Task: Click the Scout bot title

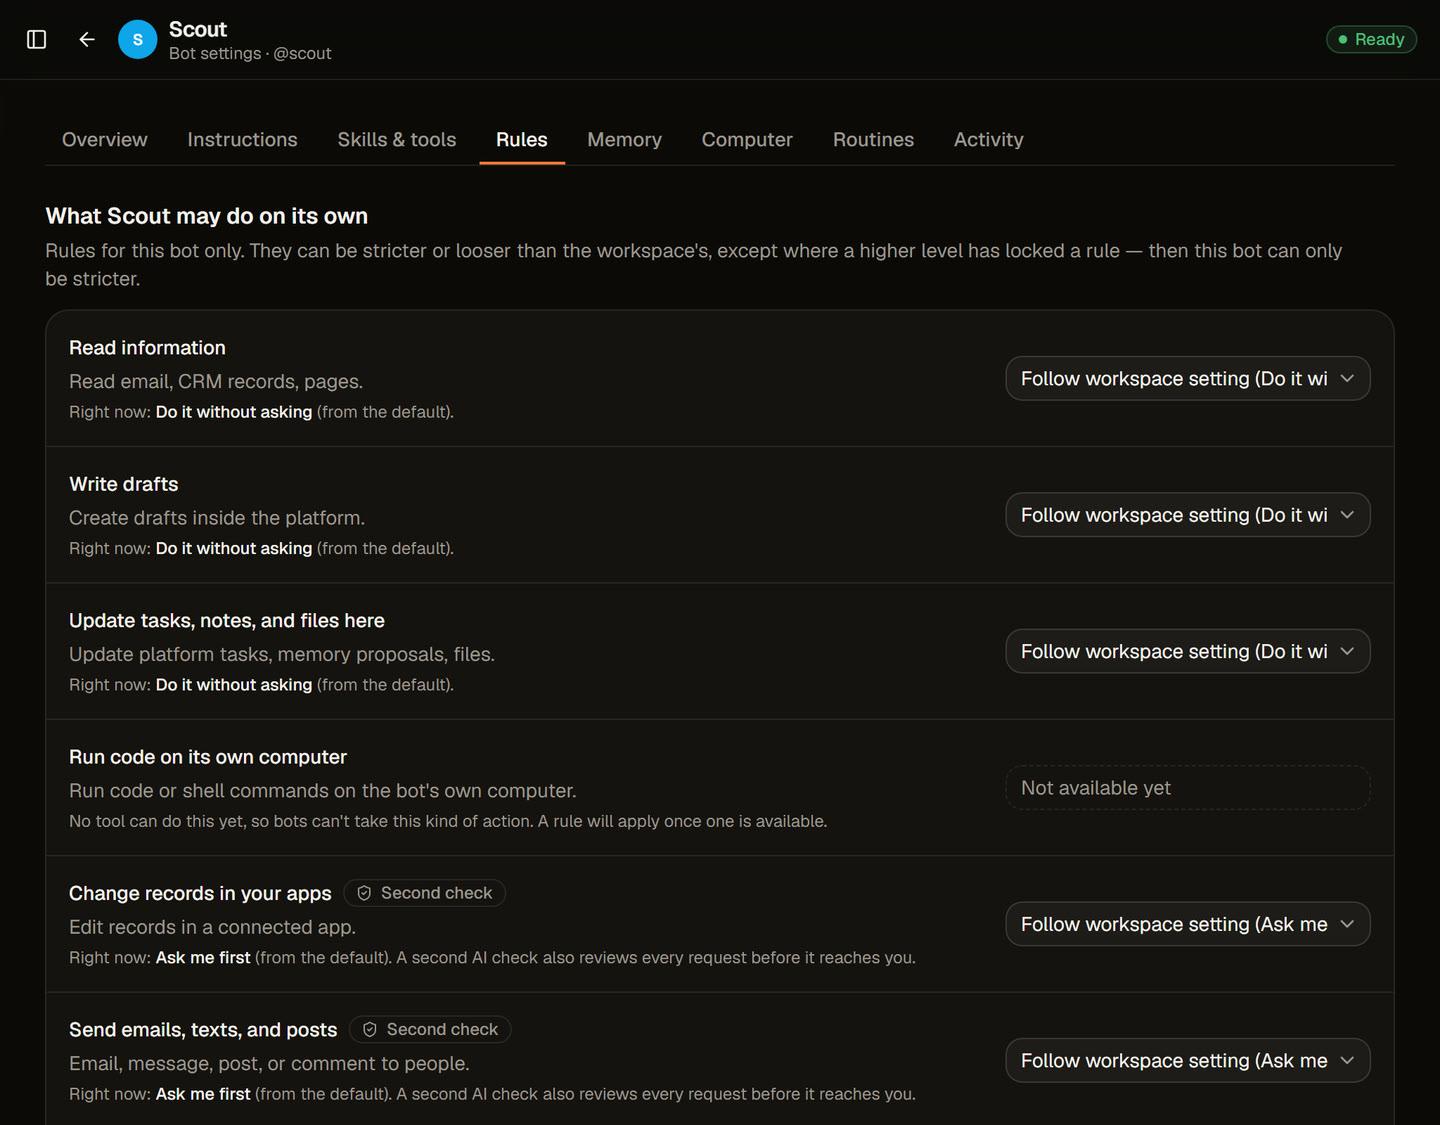Action: (x=198, y=29)
